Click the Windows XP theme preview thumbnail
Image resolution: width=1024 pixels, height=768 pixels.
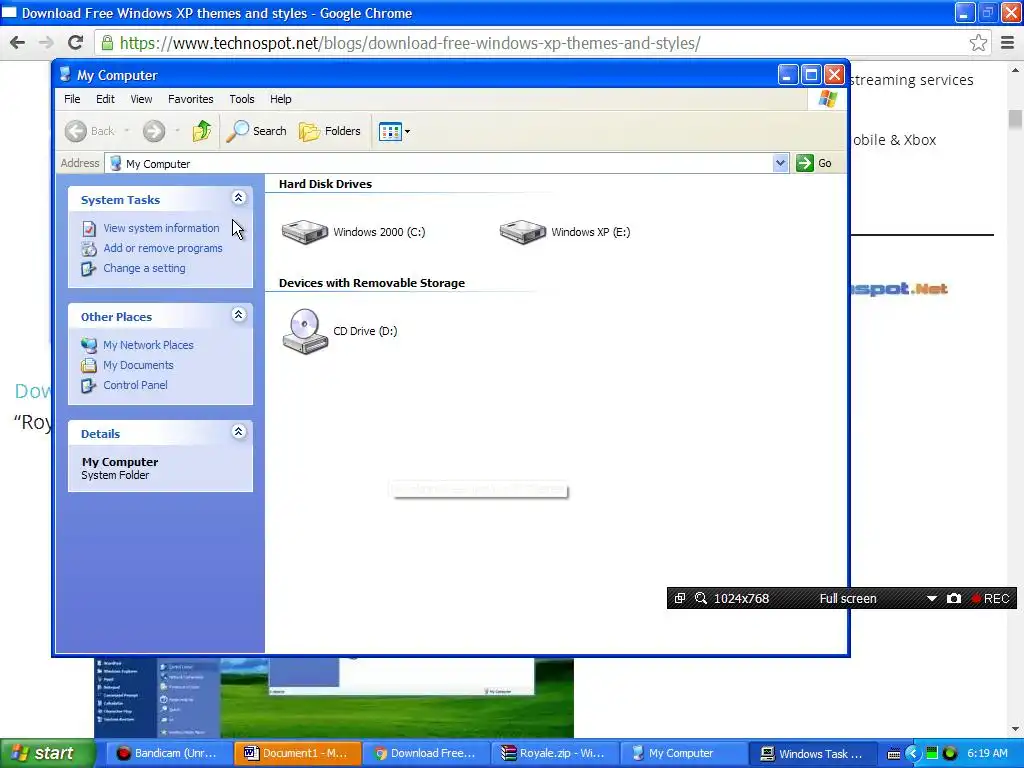coord(334,697)
